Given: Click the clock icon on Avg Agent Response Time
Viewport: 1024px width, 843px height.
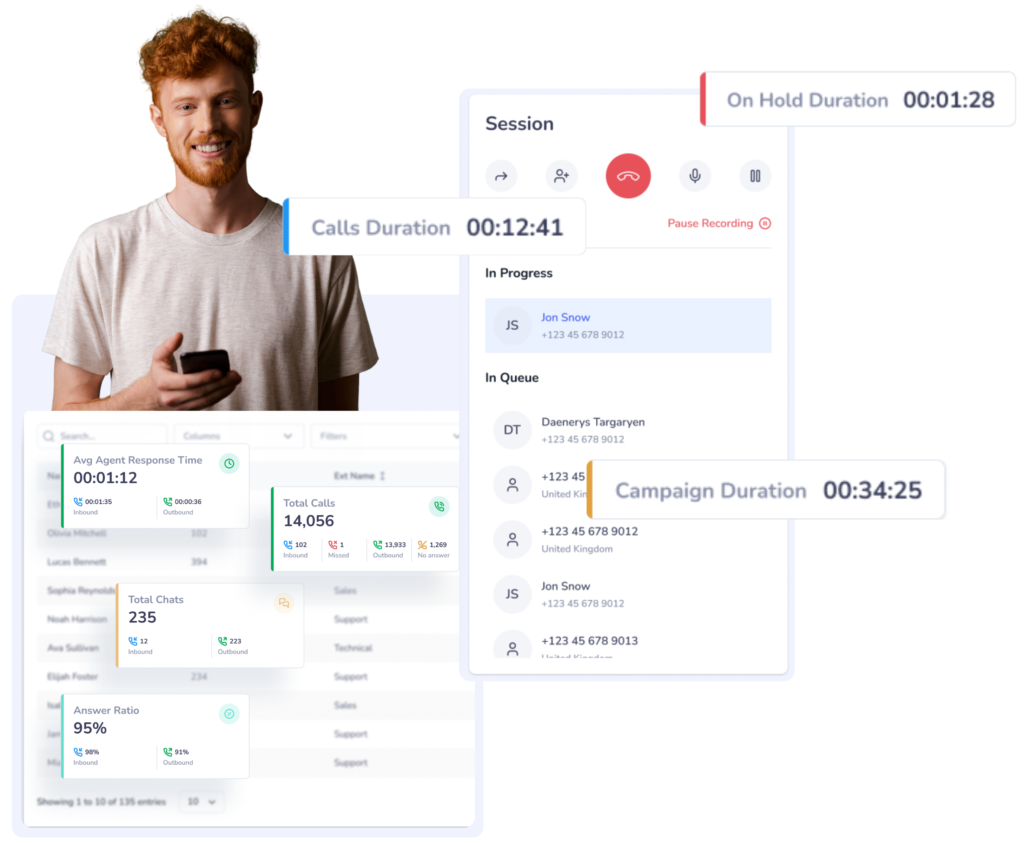Looking at the screenshot, I should (229, 463).
